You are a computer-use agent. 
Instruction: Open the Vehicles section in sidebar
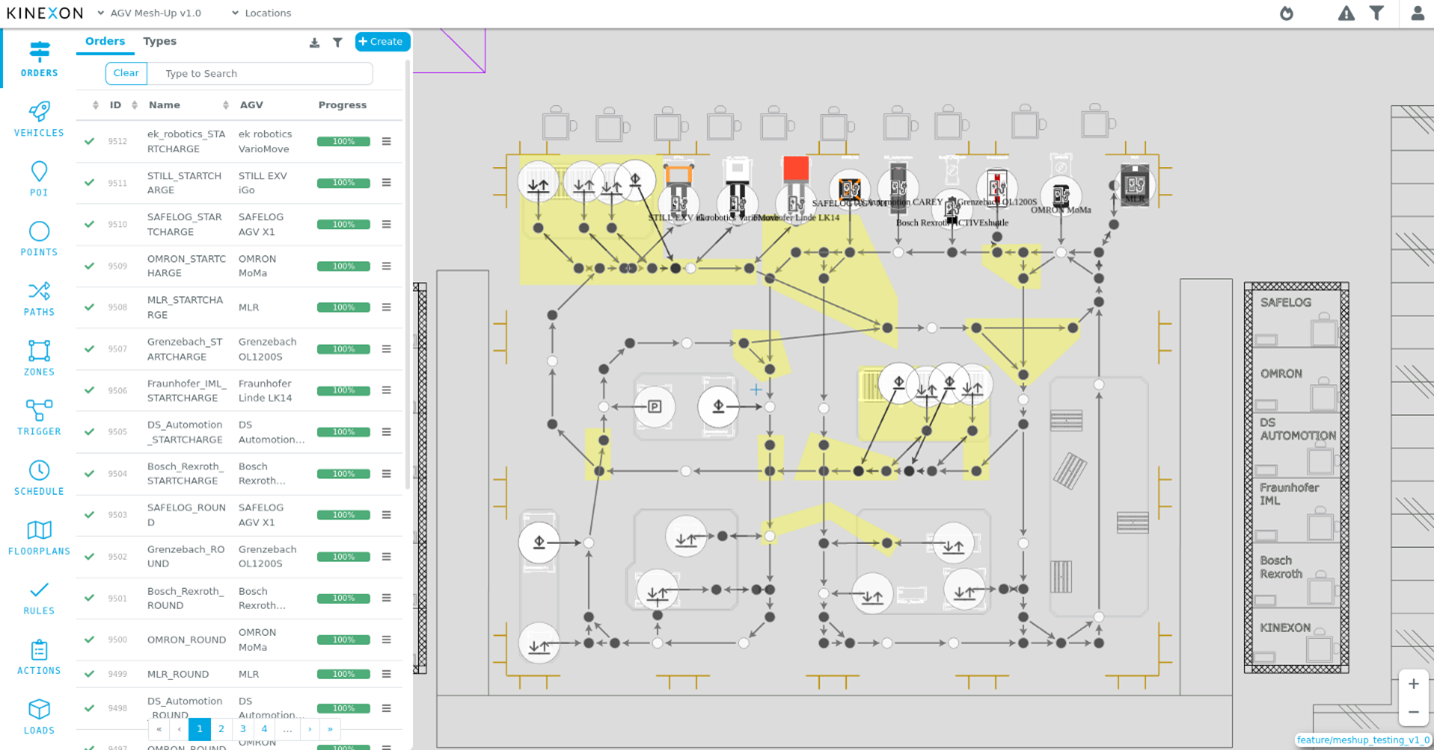pyautogui.click(x=39, y=118)
